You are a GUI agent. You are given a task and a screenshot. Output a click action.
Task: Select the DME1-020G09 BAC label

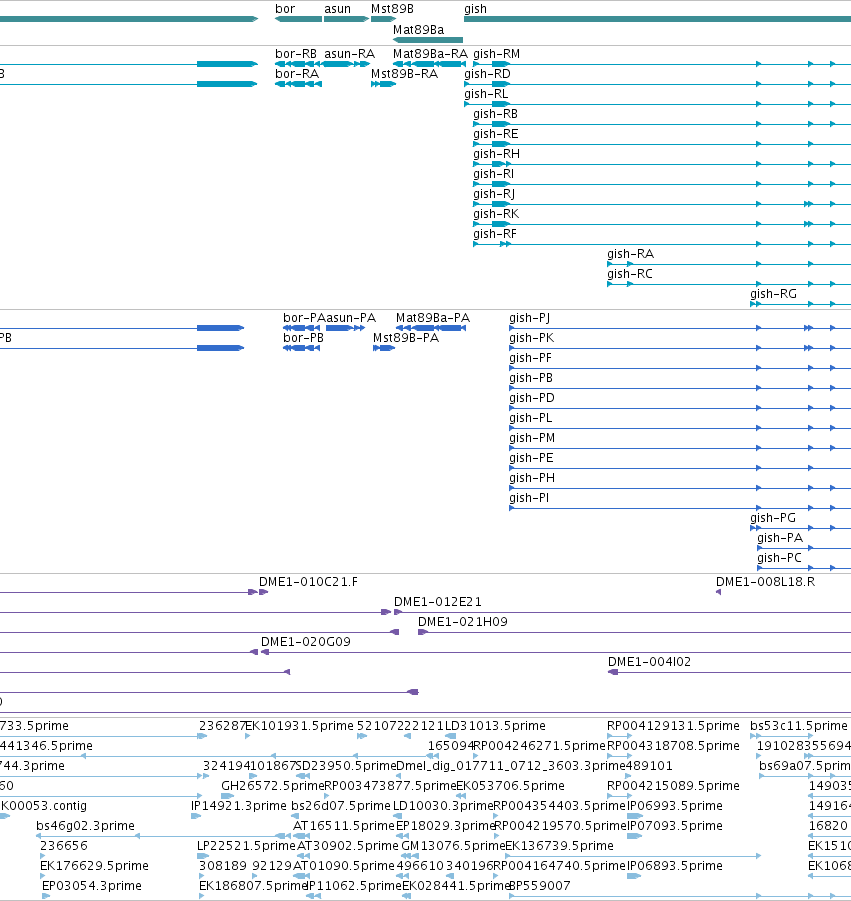306,642
